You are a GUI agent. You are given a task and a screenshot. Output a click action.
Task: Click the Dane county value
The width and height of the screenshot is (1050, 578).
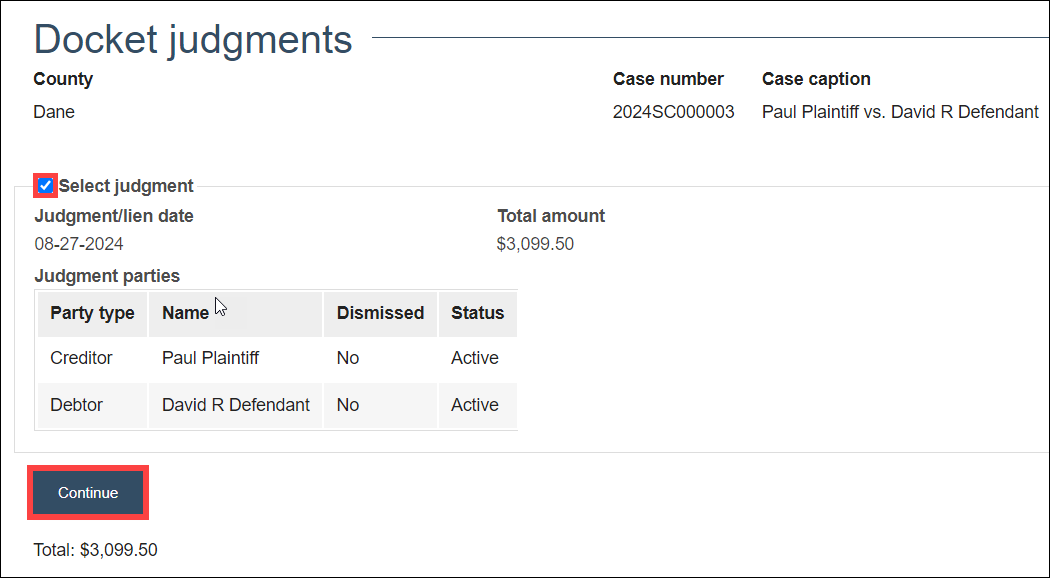[54, 112]
